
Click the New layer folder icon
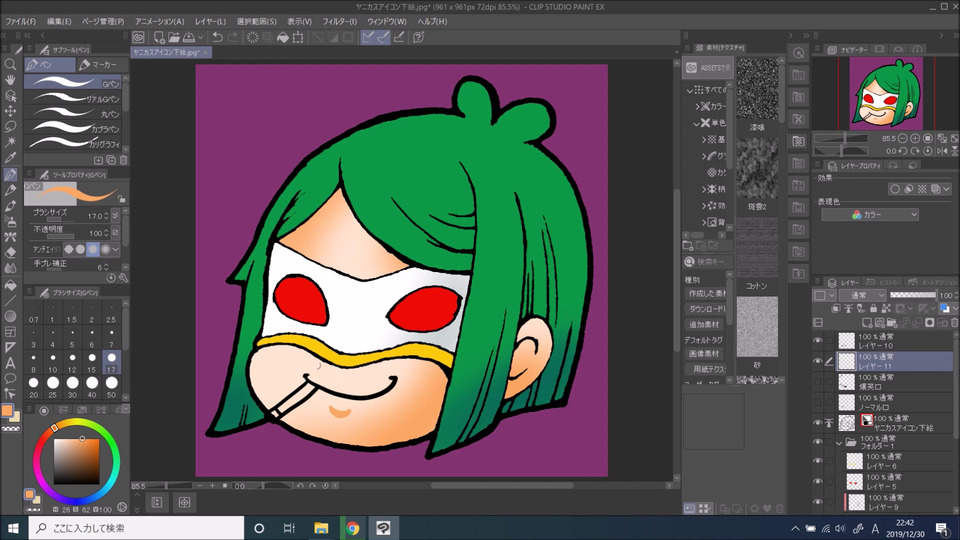pyautogui.click(x=892, y=323)
